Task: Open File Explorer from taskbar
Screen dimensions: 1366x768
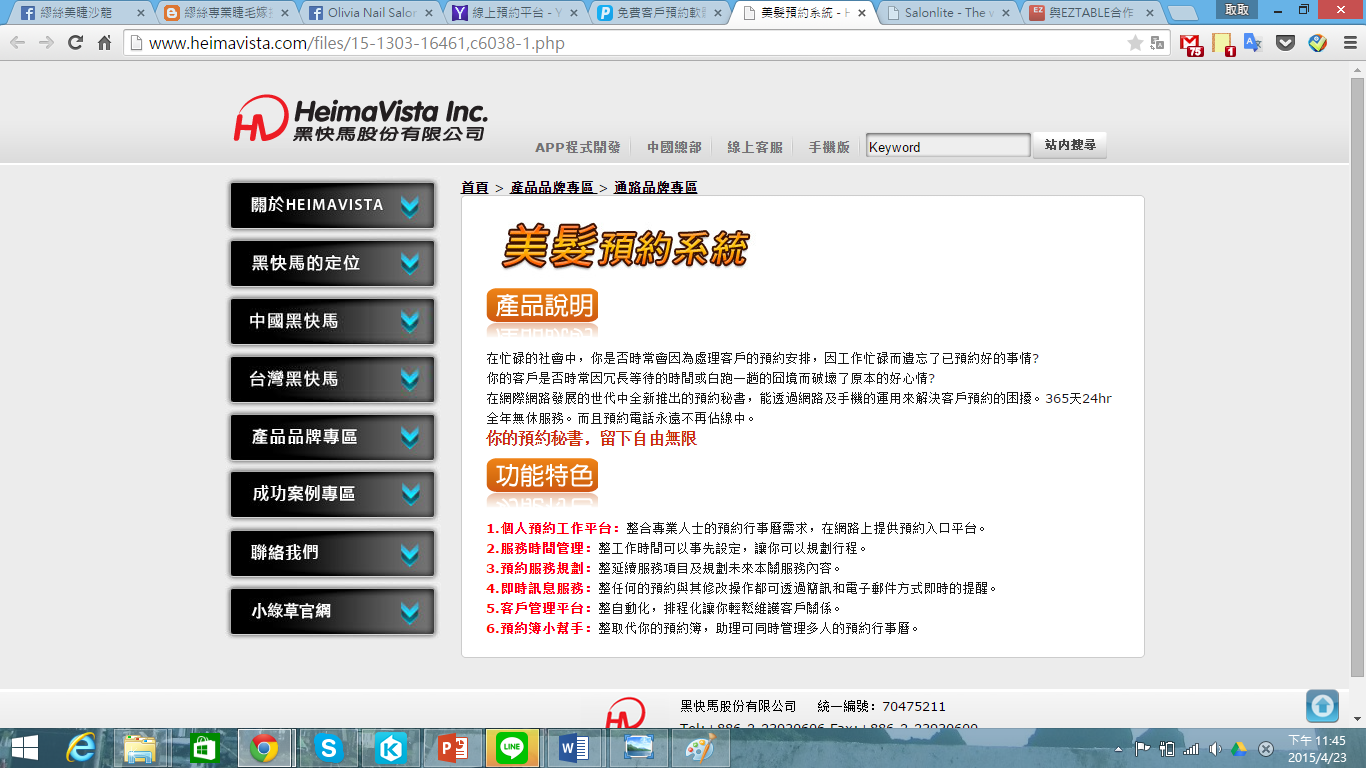Action: [141, 748]
